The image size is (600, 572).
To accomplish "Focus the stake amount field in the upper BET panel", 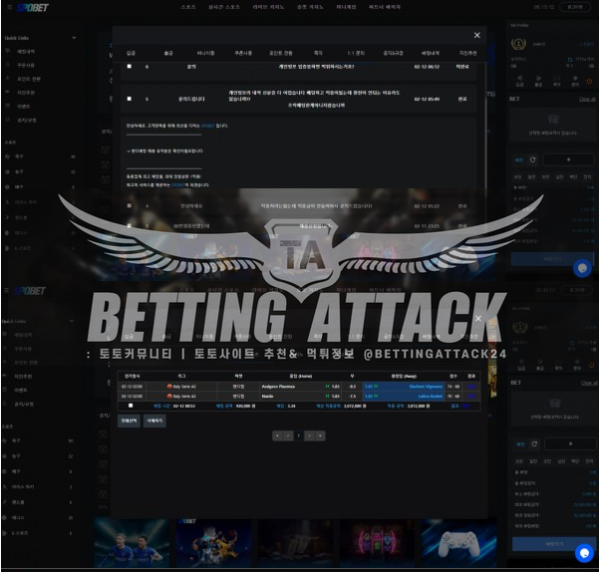I will [x=568, y=160].
